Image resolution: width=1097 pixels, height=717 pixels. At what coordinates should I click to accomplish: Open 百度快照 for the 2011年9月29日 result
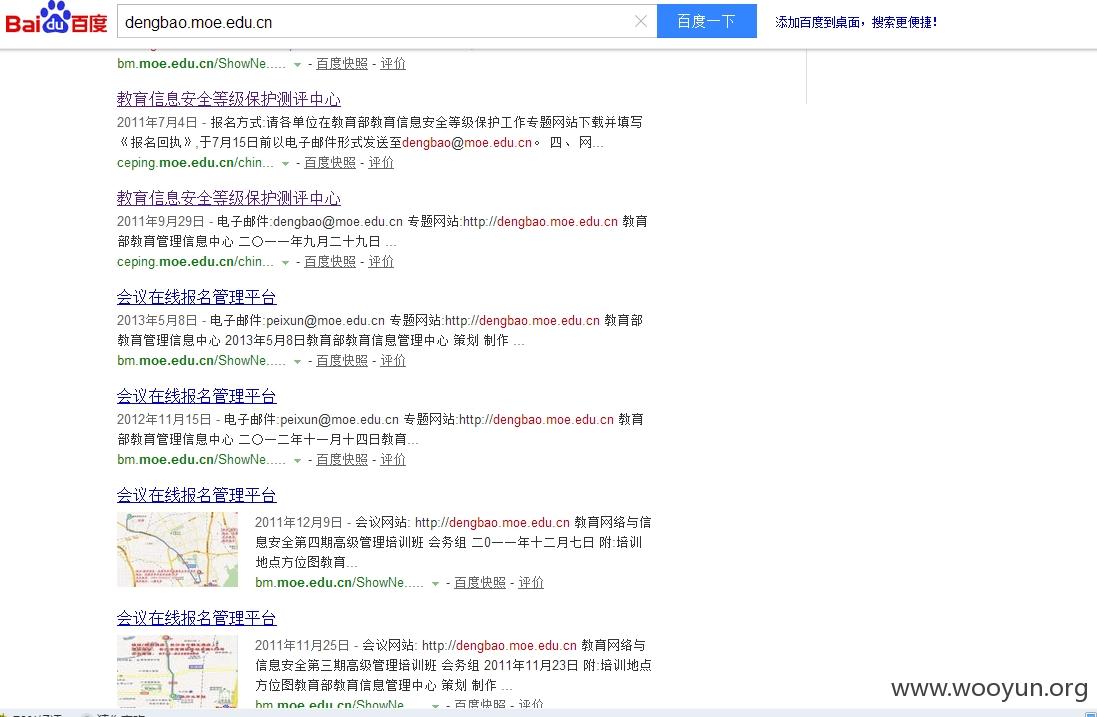[330, 262]
